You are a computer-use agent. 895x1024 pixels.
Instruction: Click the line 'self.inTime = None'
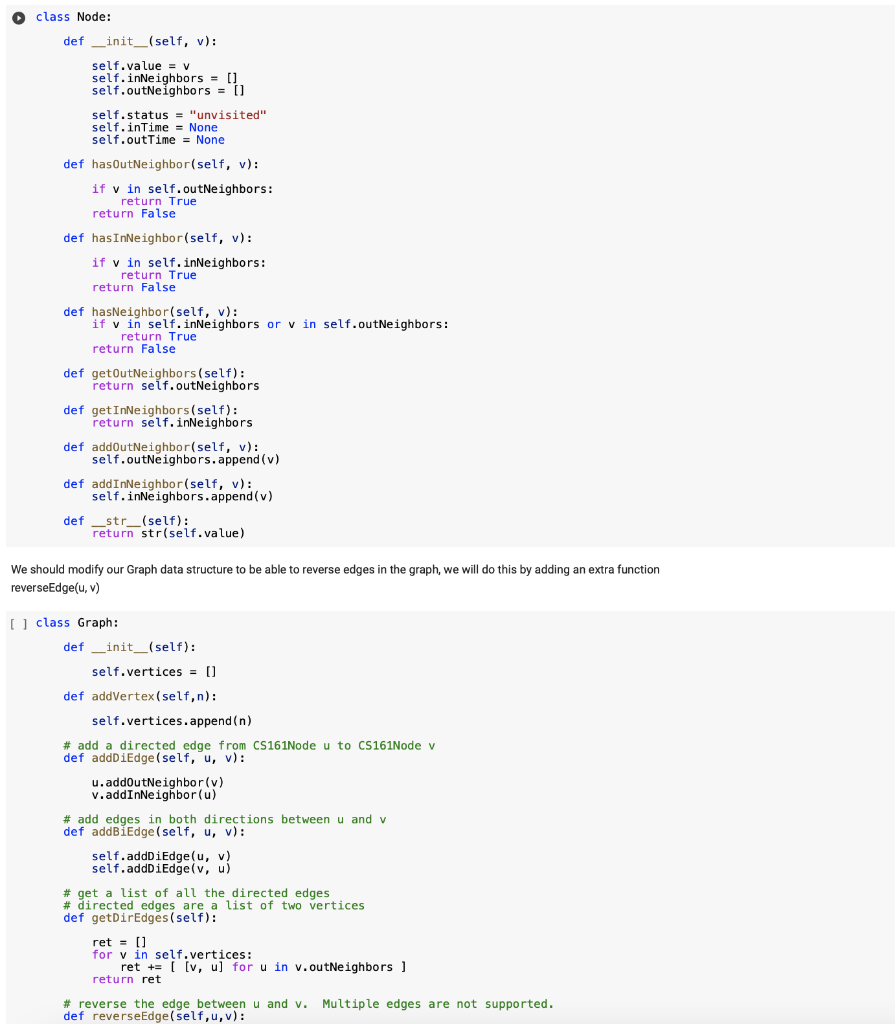point(154,127)
